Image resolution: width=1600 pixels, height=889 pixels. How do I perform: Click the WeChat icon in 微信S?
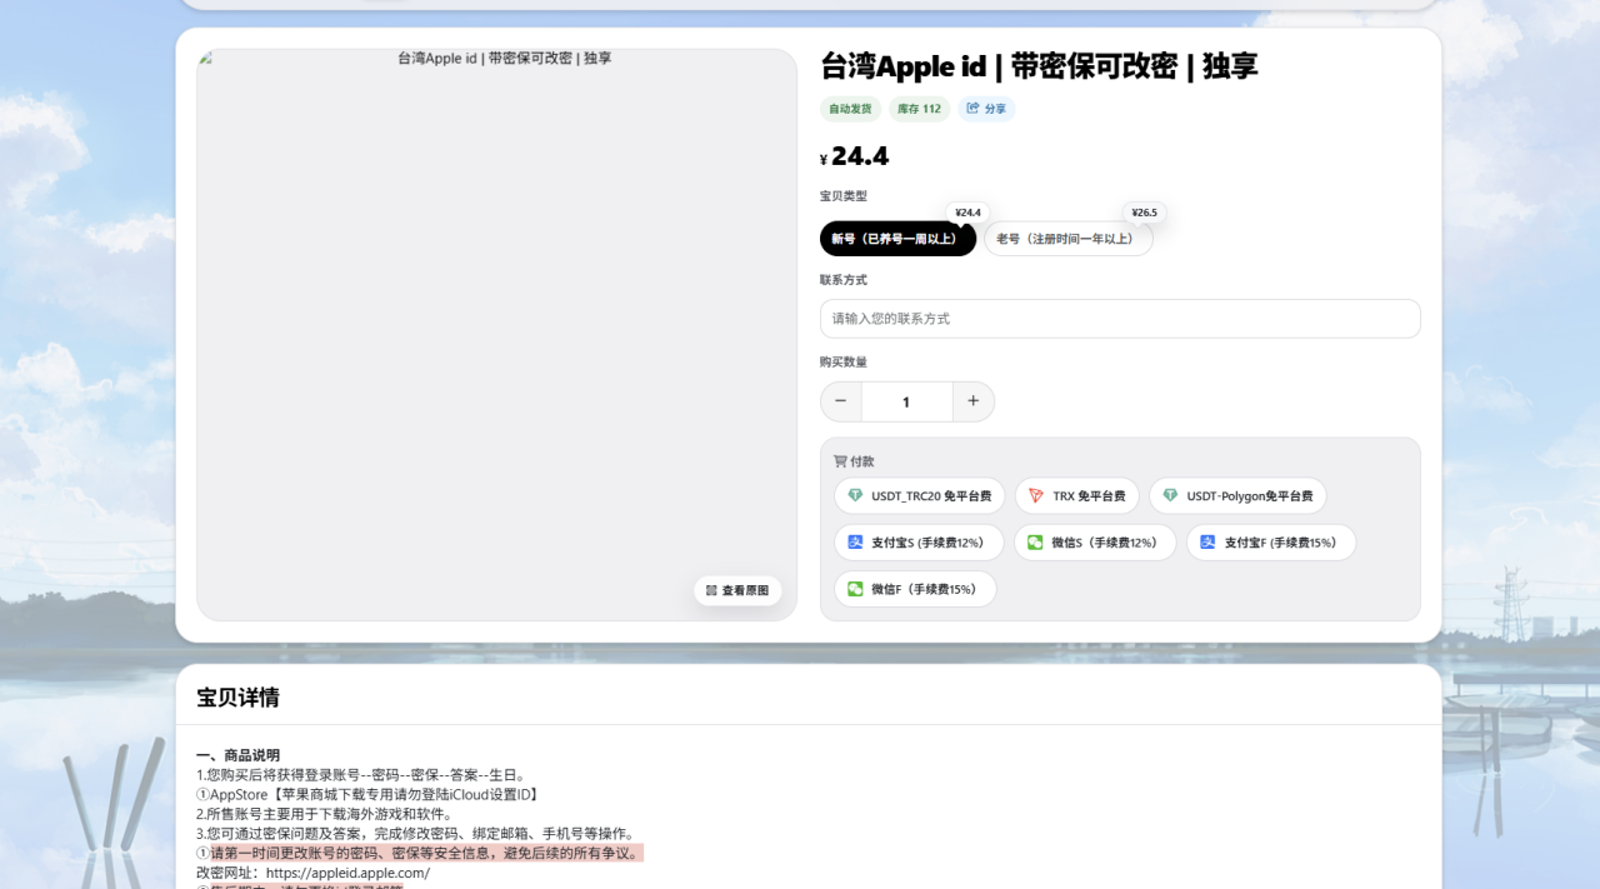1035,542
